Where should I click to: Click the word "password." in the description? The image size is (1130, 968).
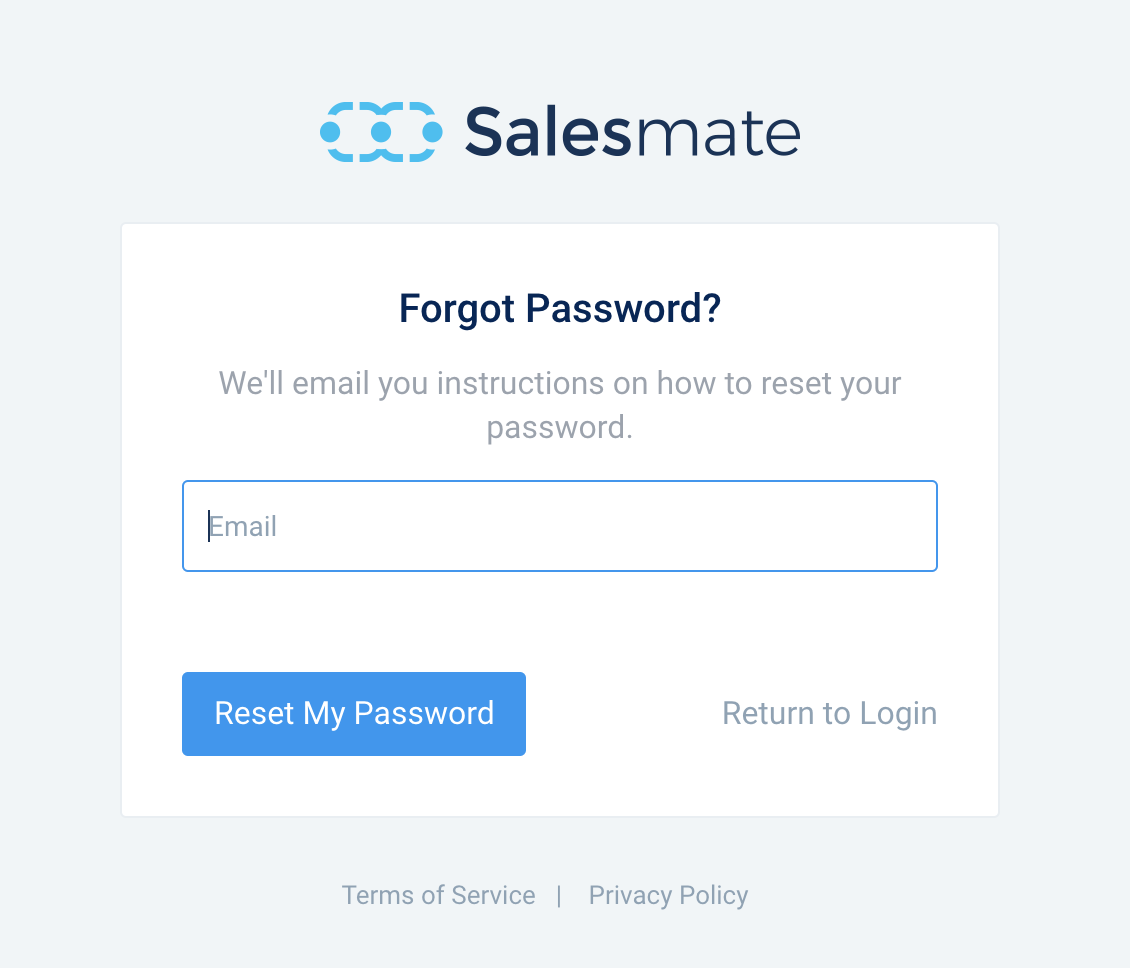(560, 428)
